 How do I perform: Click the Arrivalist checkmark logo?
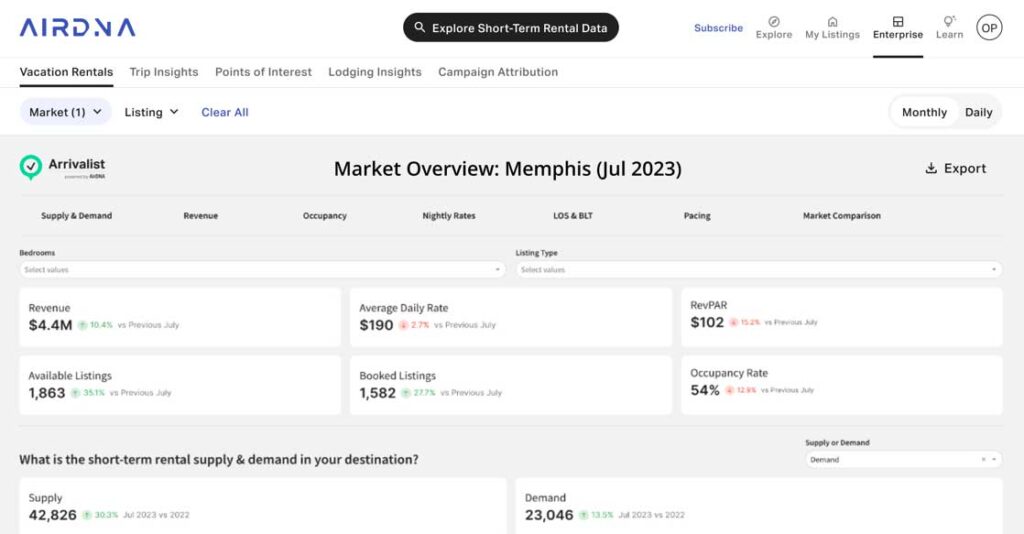pos(31,167)
